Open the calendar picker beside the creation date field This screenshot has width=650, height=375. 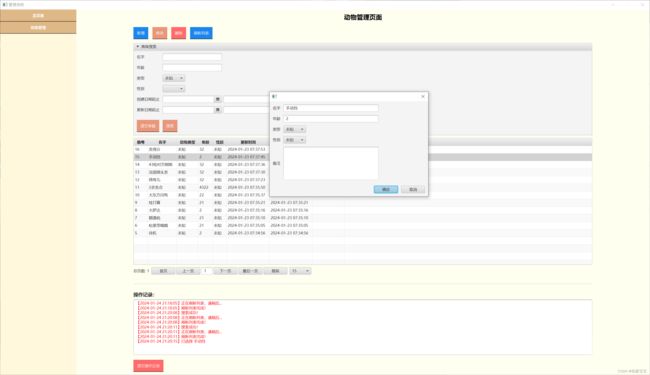218,99
